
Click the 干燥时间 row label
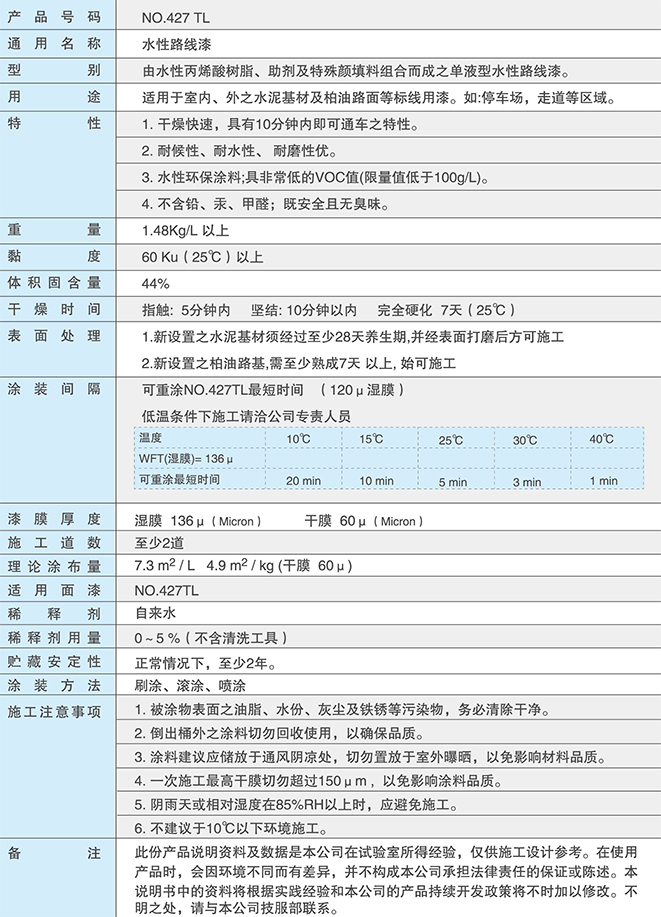pyautogui.click(x=54, y=309)
